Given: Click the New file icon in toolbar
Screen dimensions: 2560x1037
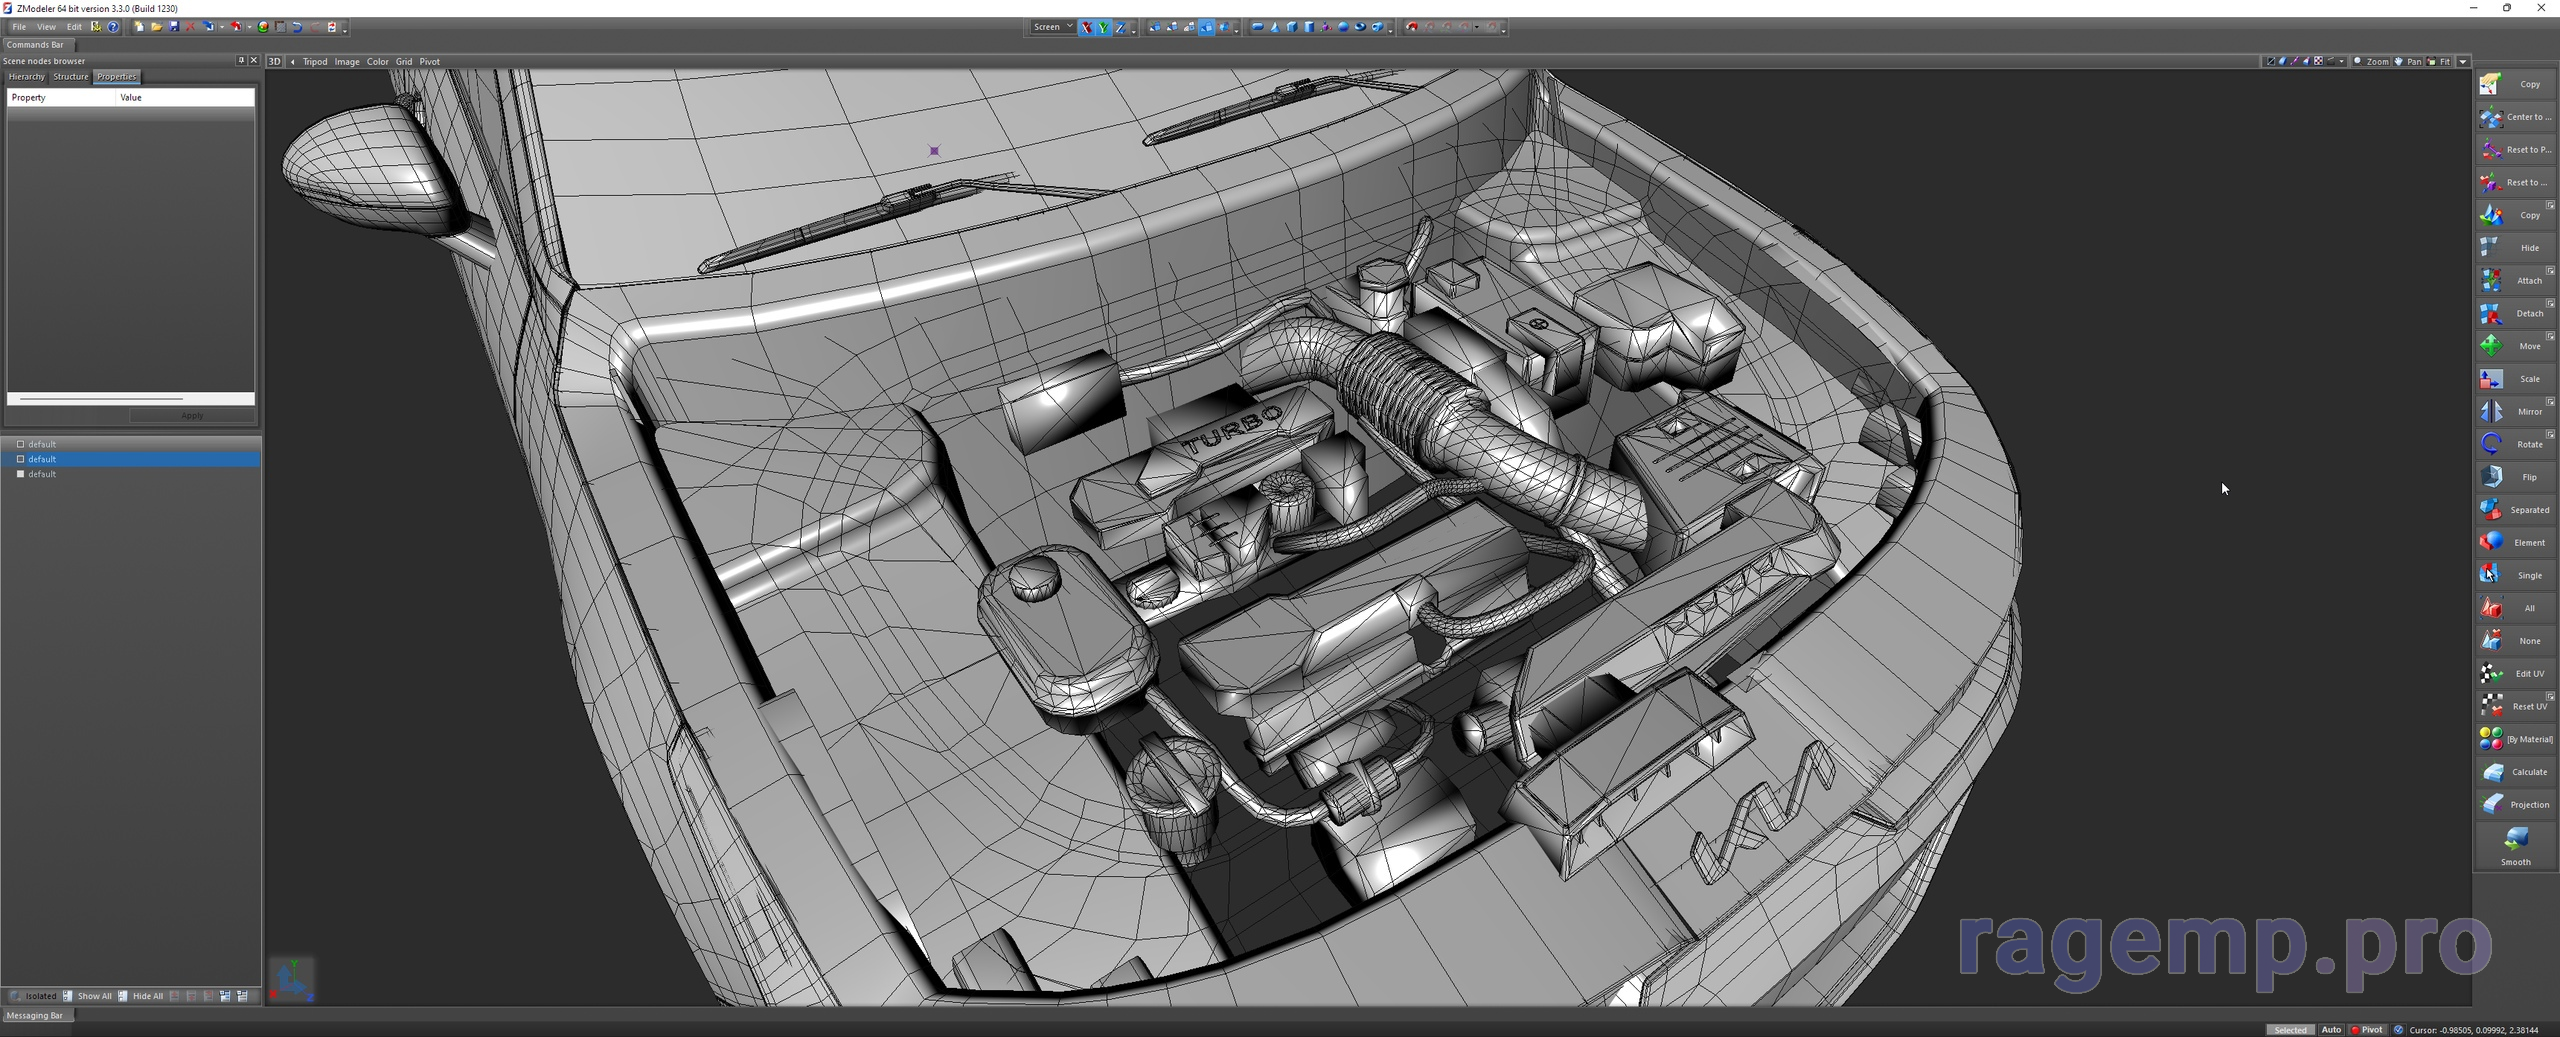Looking at the screenshot, I should coord(139,27).
